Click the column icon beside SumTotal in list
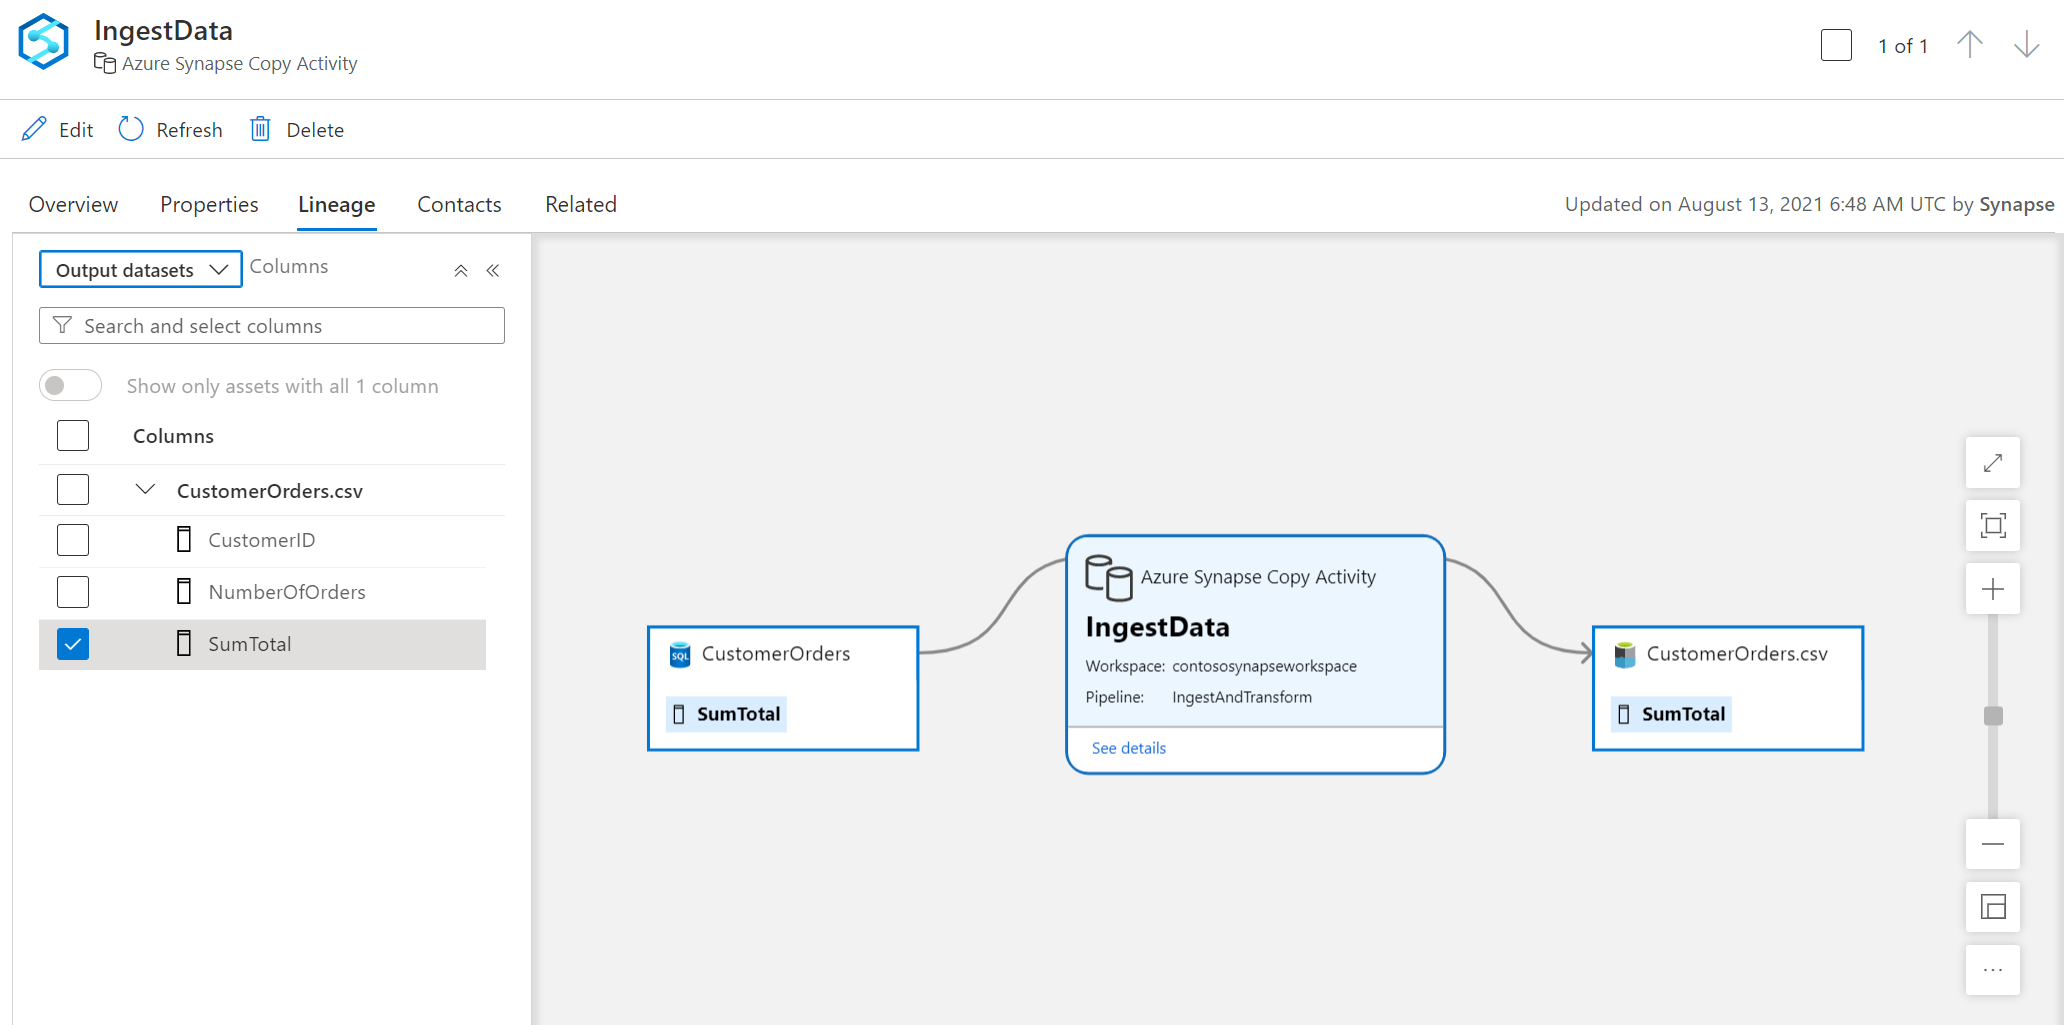2064x1025 pixels. [x=184, y=644]
